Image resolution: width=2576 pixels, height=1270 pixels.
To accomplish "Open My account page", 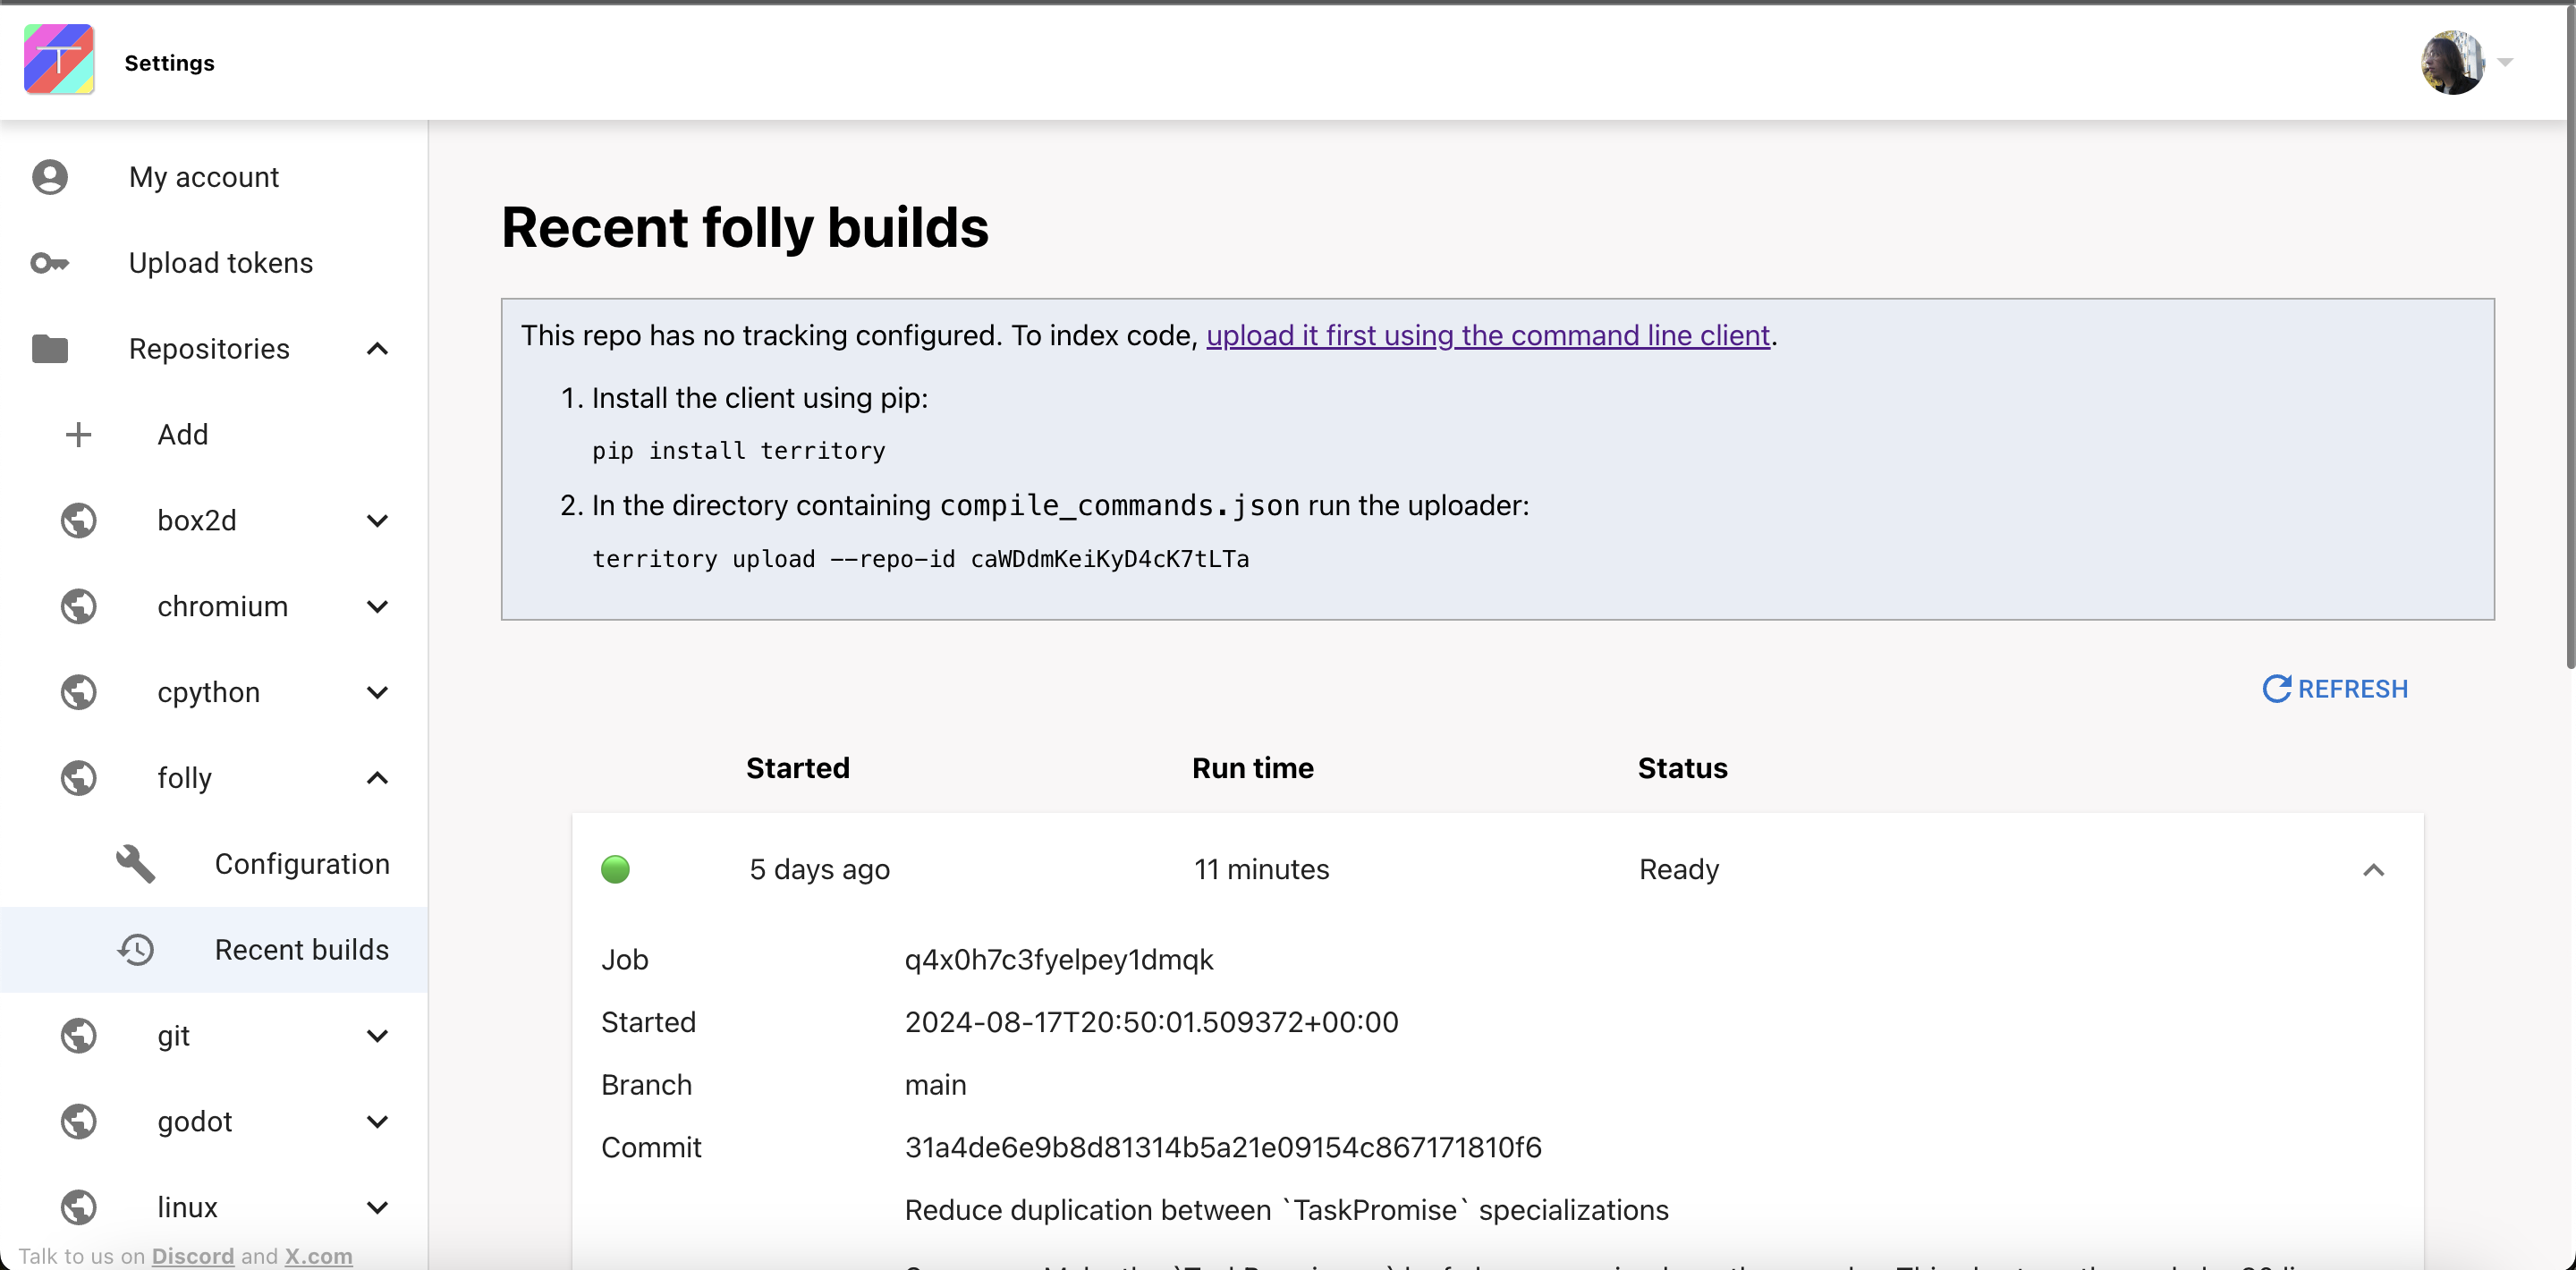I will [x=204, y=177].
